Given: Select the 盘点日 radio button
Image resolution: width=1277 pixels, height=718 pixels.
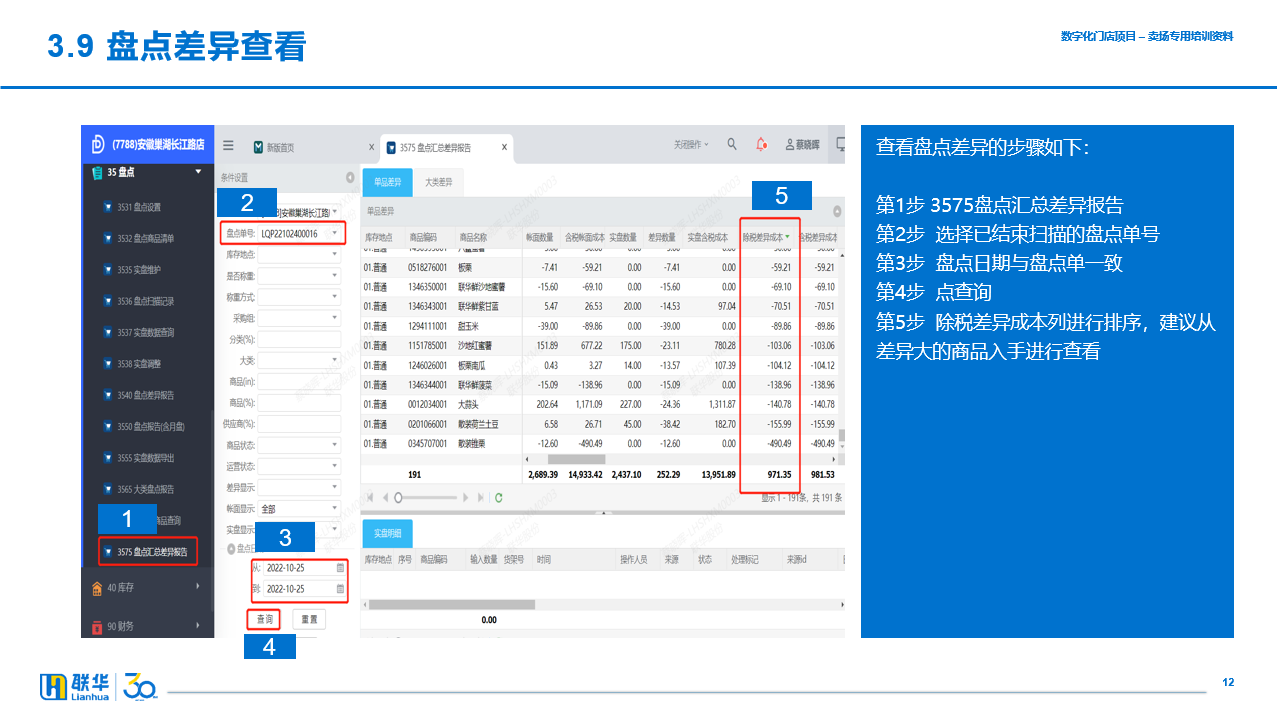Looking at the screenshot, I should pyautogui.click(x=230, y=548).
